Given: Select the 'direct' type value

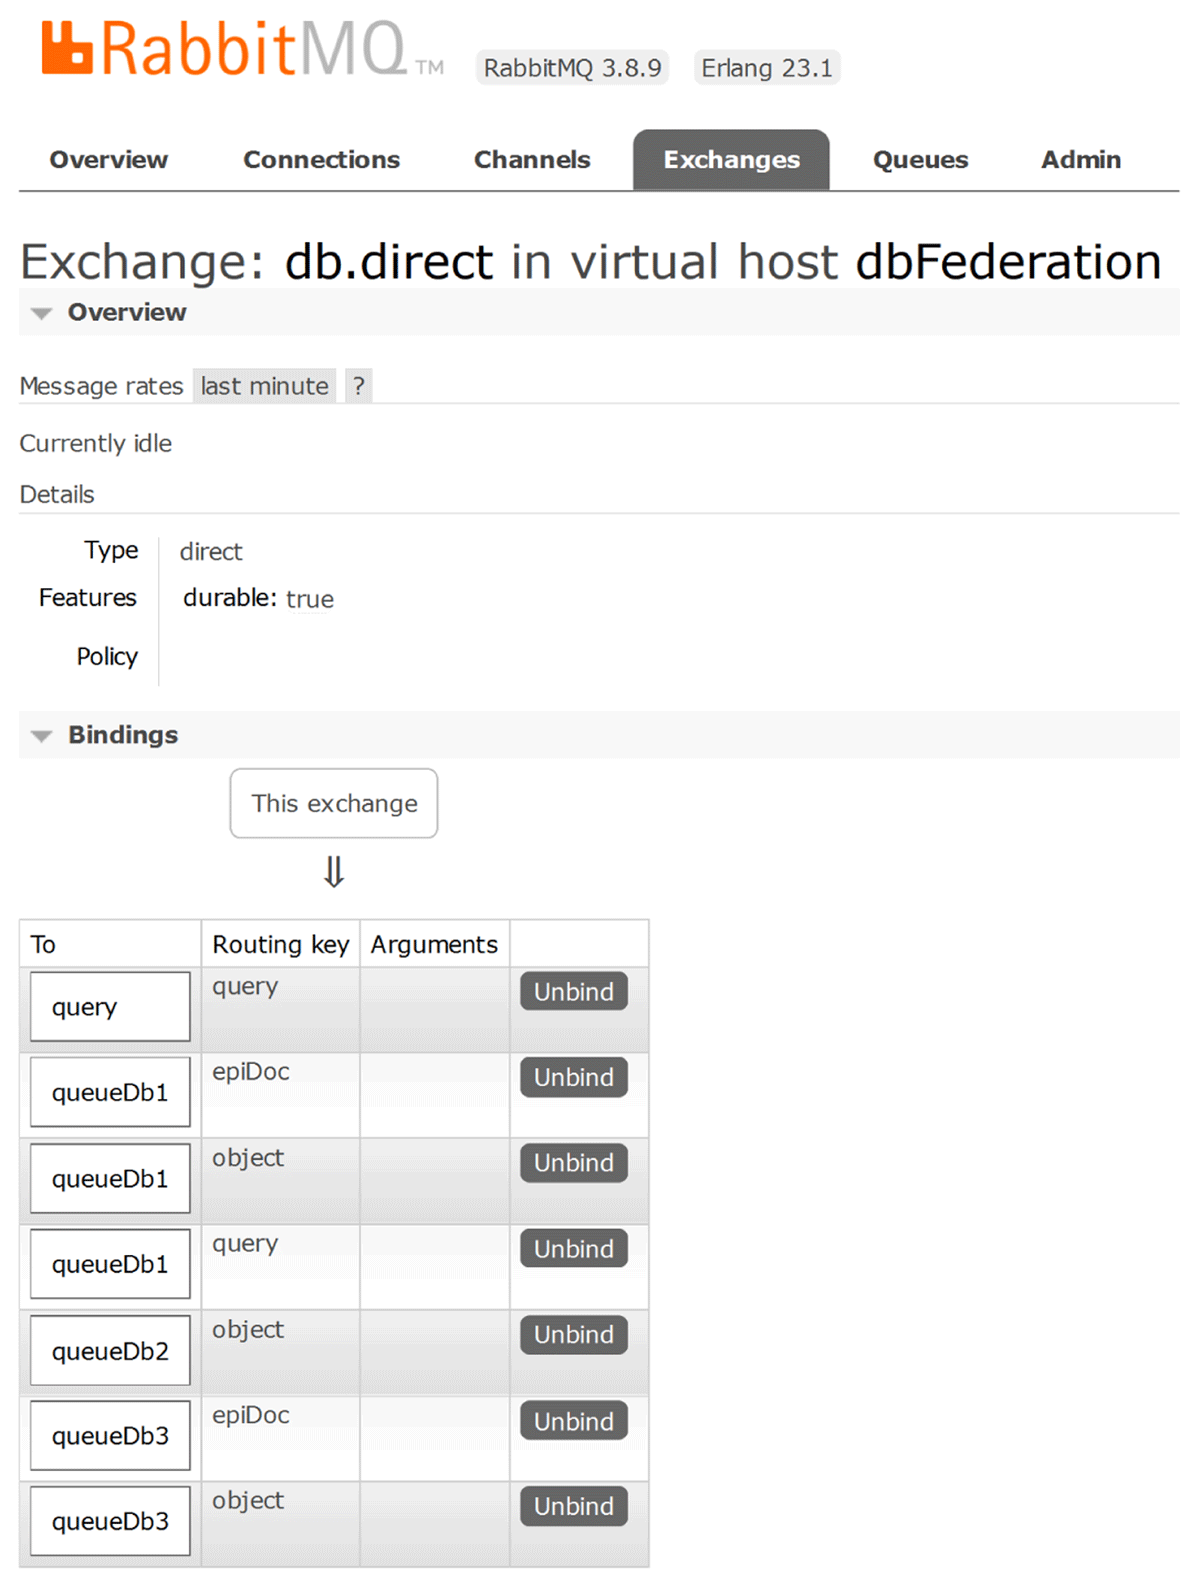Looking at the screenshot, I should click(x=211, y=552).
